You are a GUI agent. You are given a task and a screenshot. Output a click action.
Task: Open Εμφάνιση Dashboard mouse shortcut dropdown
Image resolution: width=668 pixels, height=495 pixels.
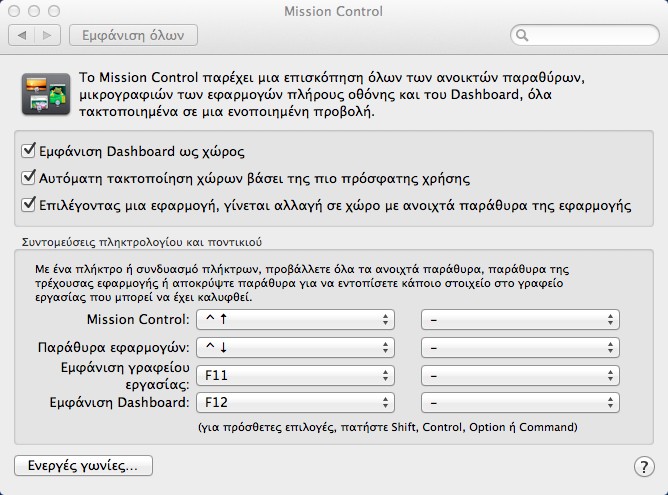coord(520,403)
